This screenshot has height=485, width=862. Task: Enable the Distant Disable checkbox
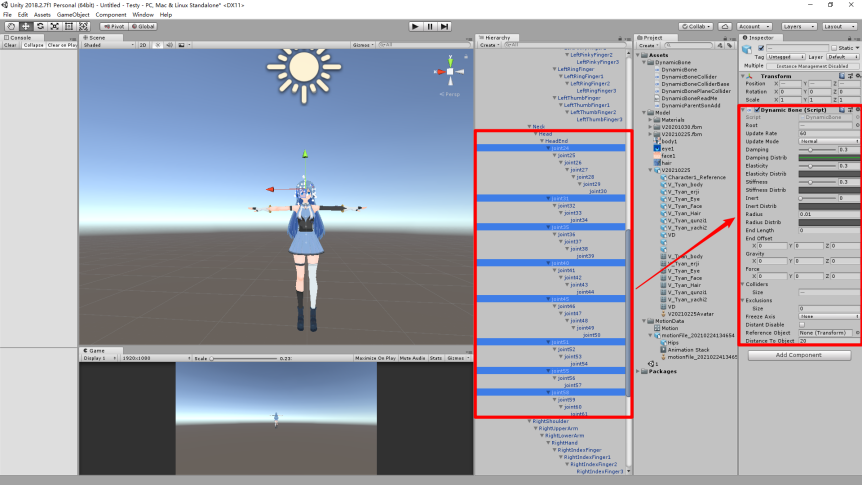(802, 325)
